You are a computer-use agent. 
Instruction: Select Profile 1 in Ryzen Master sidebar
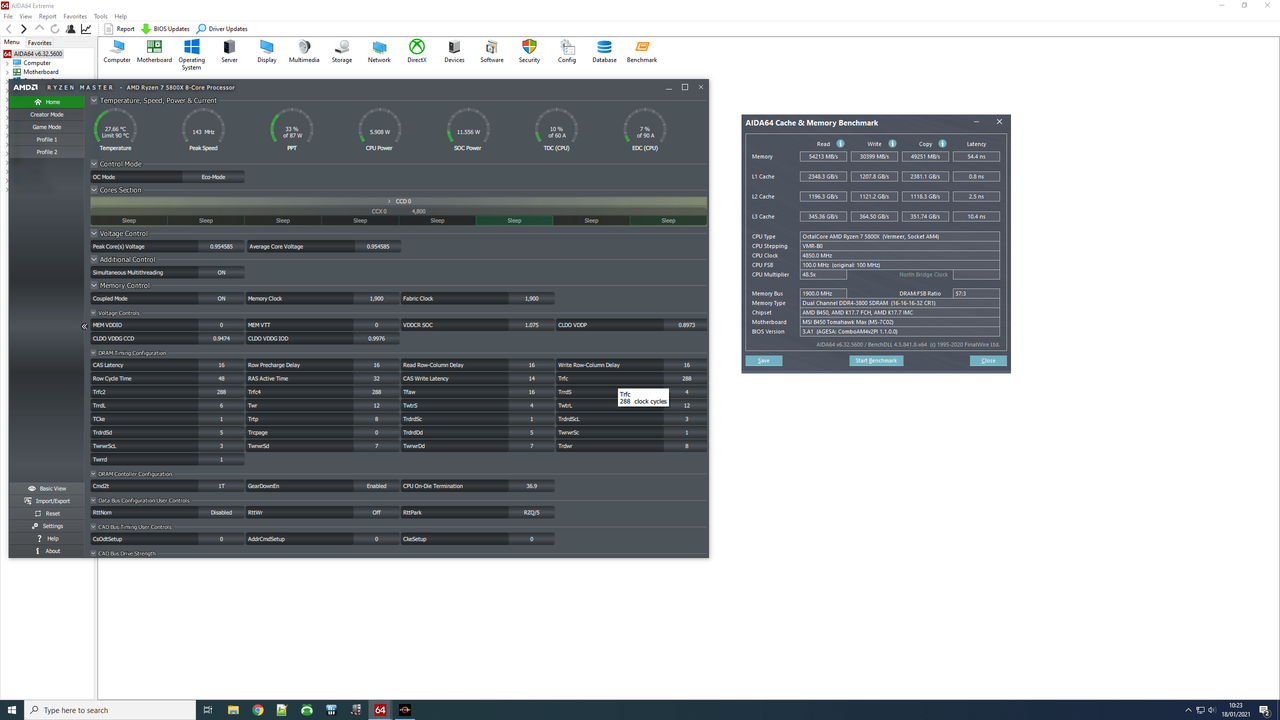coord(47,139)
